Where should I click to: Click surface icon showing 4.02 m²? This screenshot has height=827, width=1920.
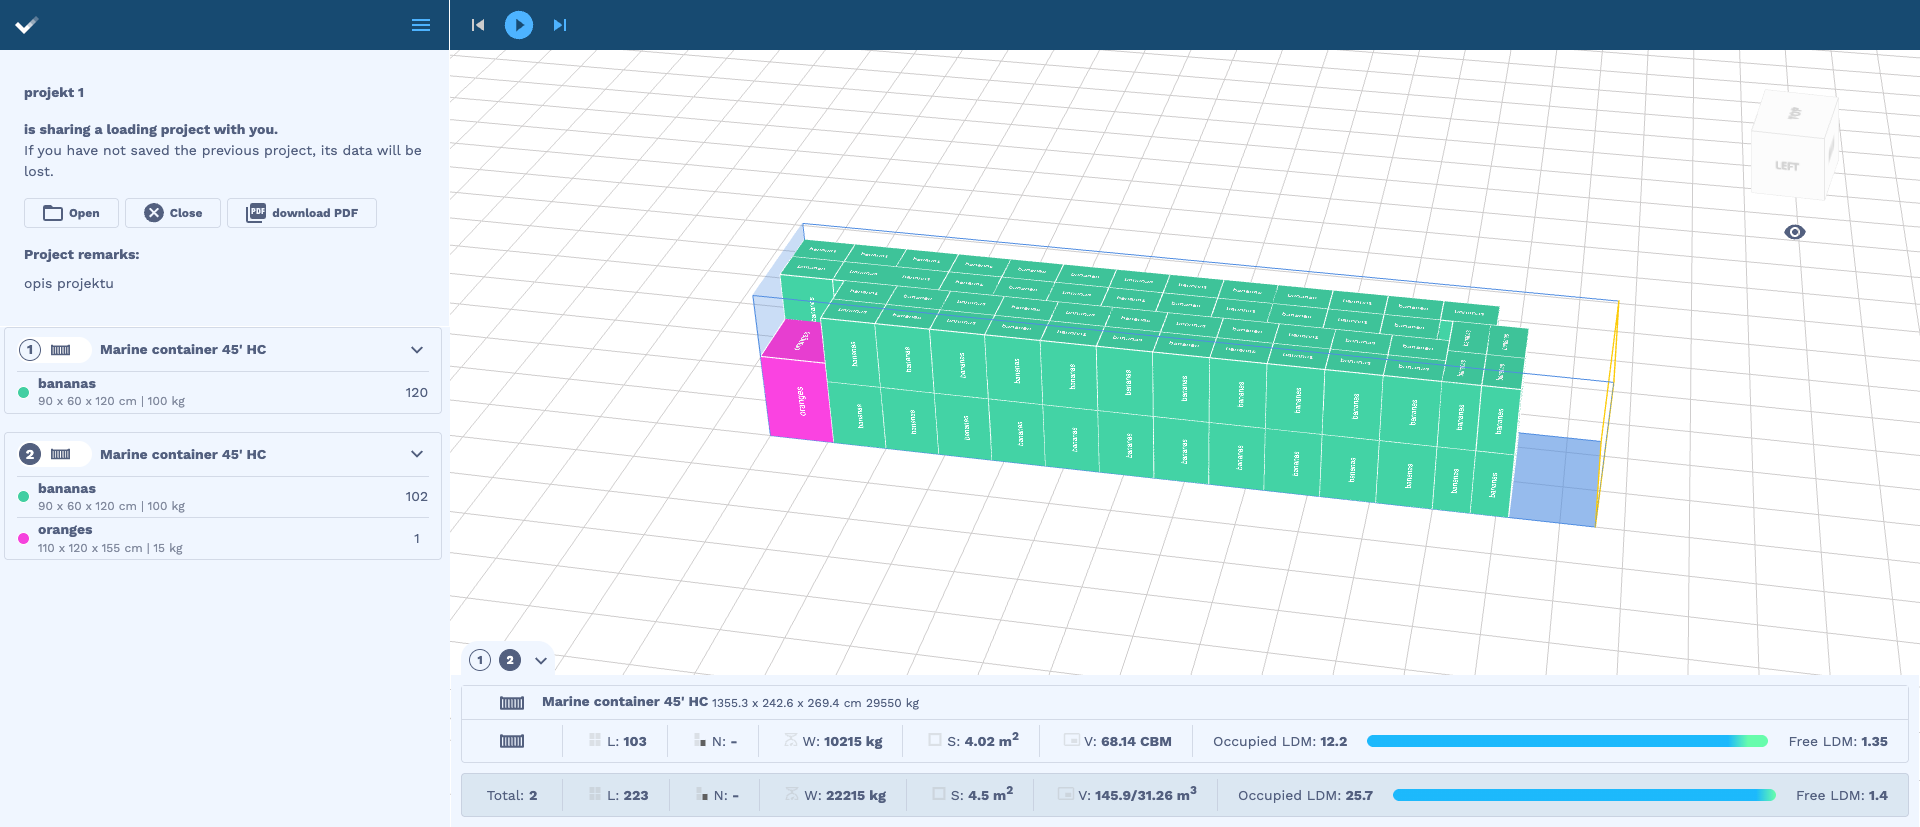pyautogui.click(x=935, y=740)
